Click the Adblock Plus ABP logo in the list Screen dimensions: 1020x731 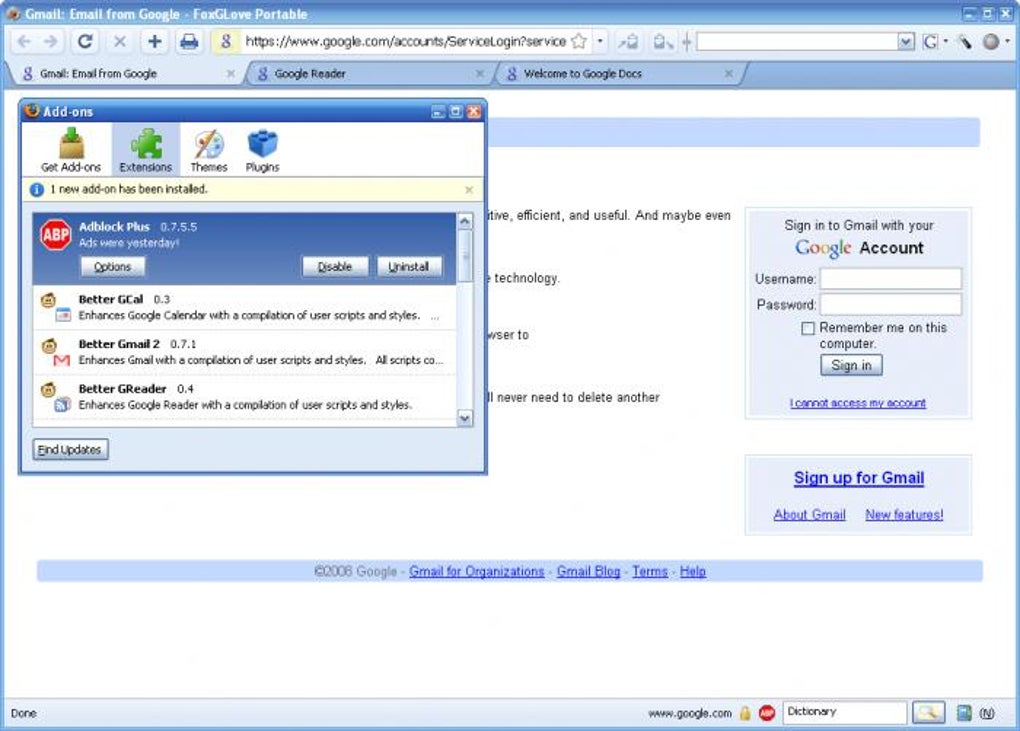pos(55,235)
